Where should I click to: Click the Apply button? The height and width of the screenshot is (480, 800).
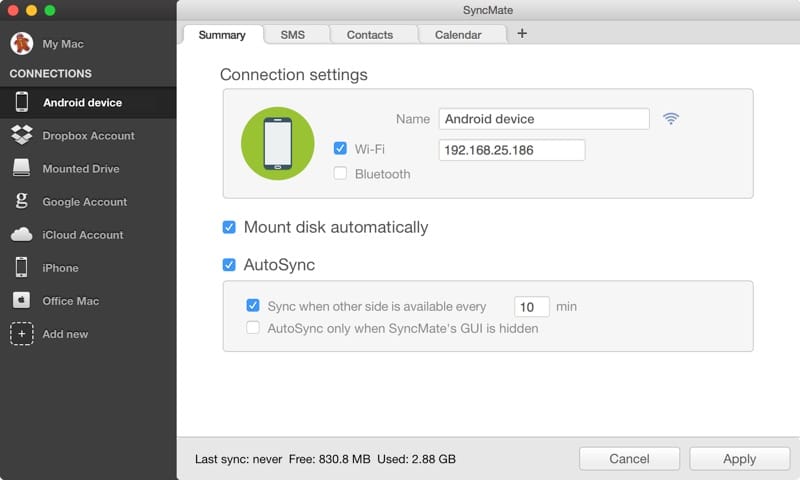tap(739, 459)
